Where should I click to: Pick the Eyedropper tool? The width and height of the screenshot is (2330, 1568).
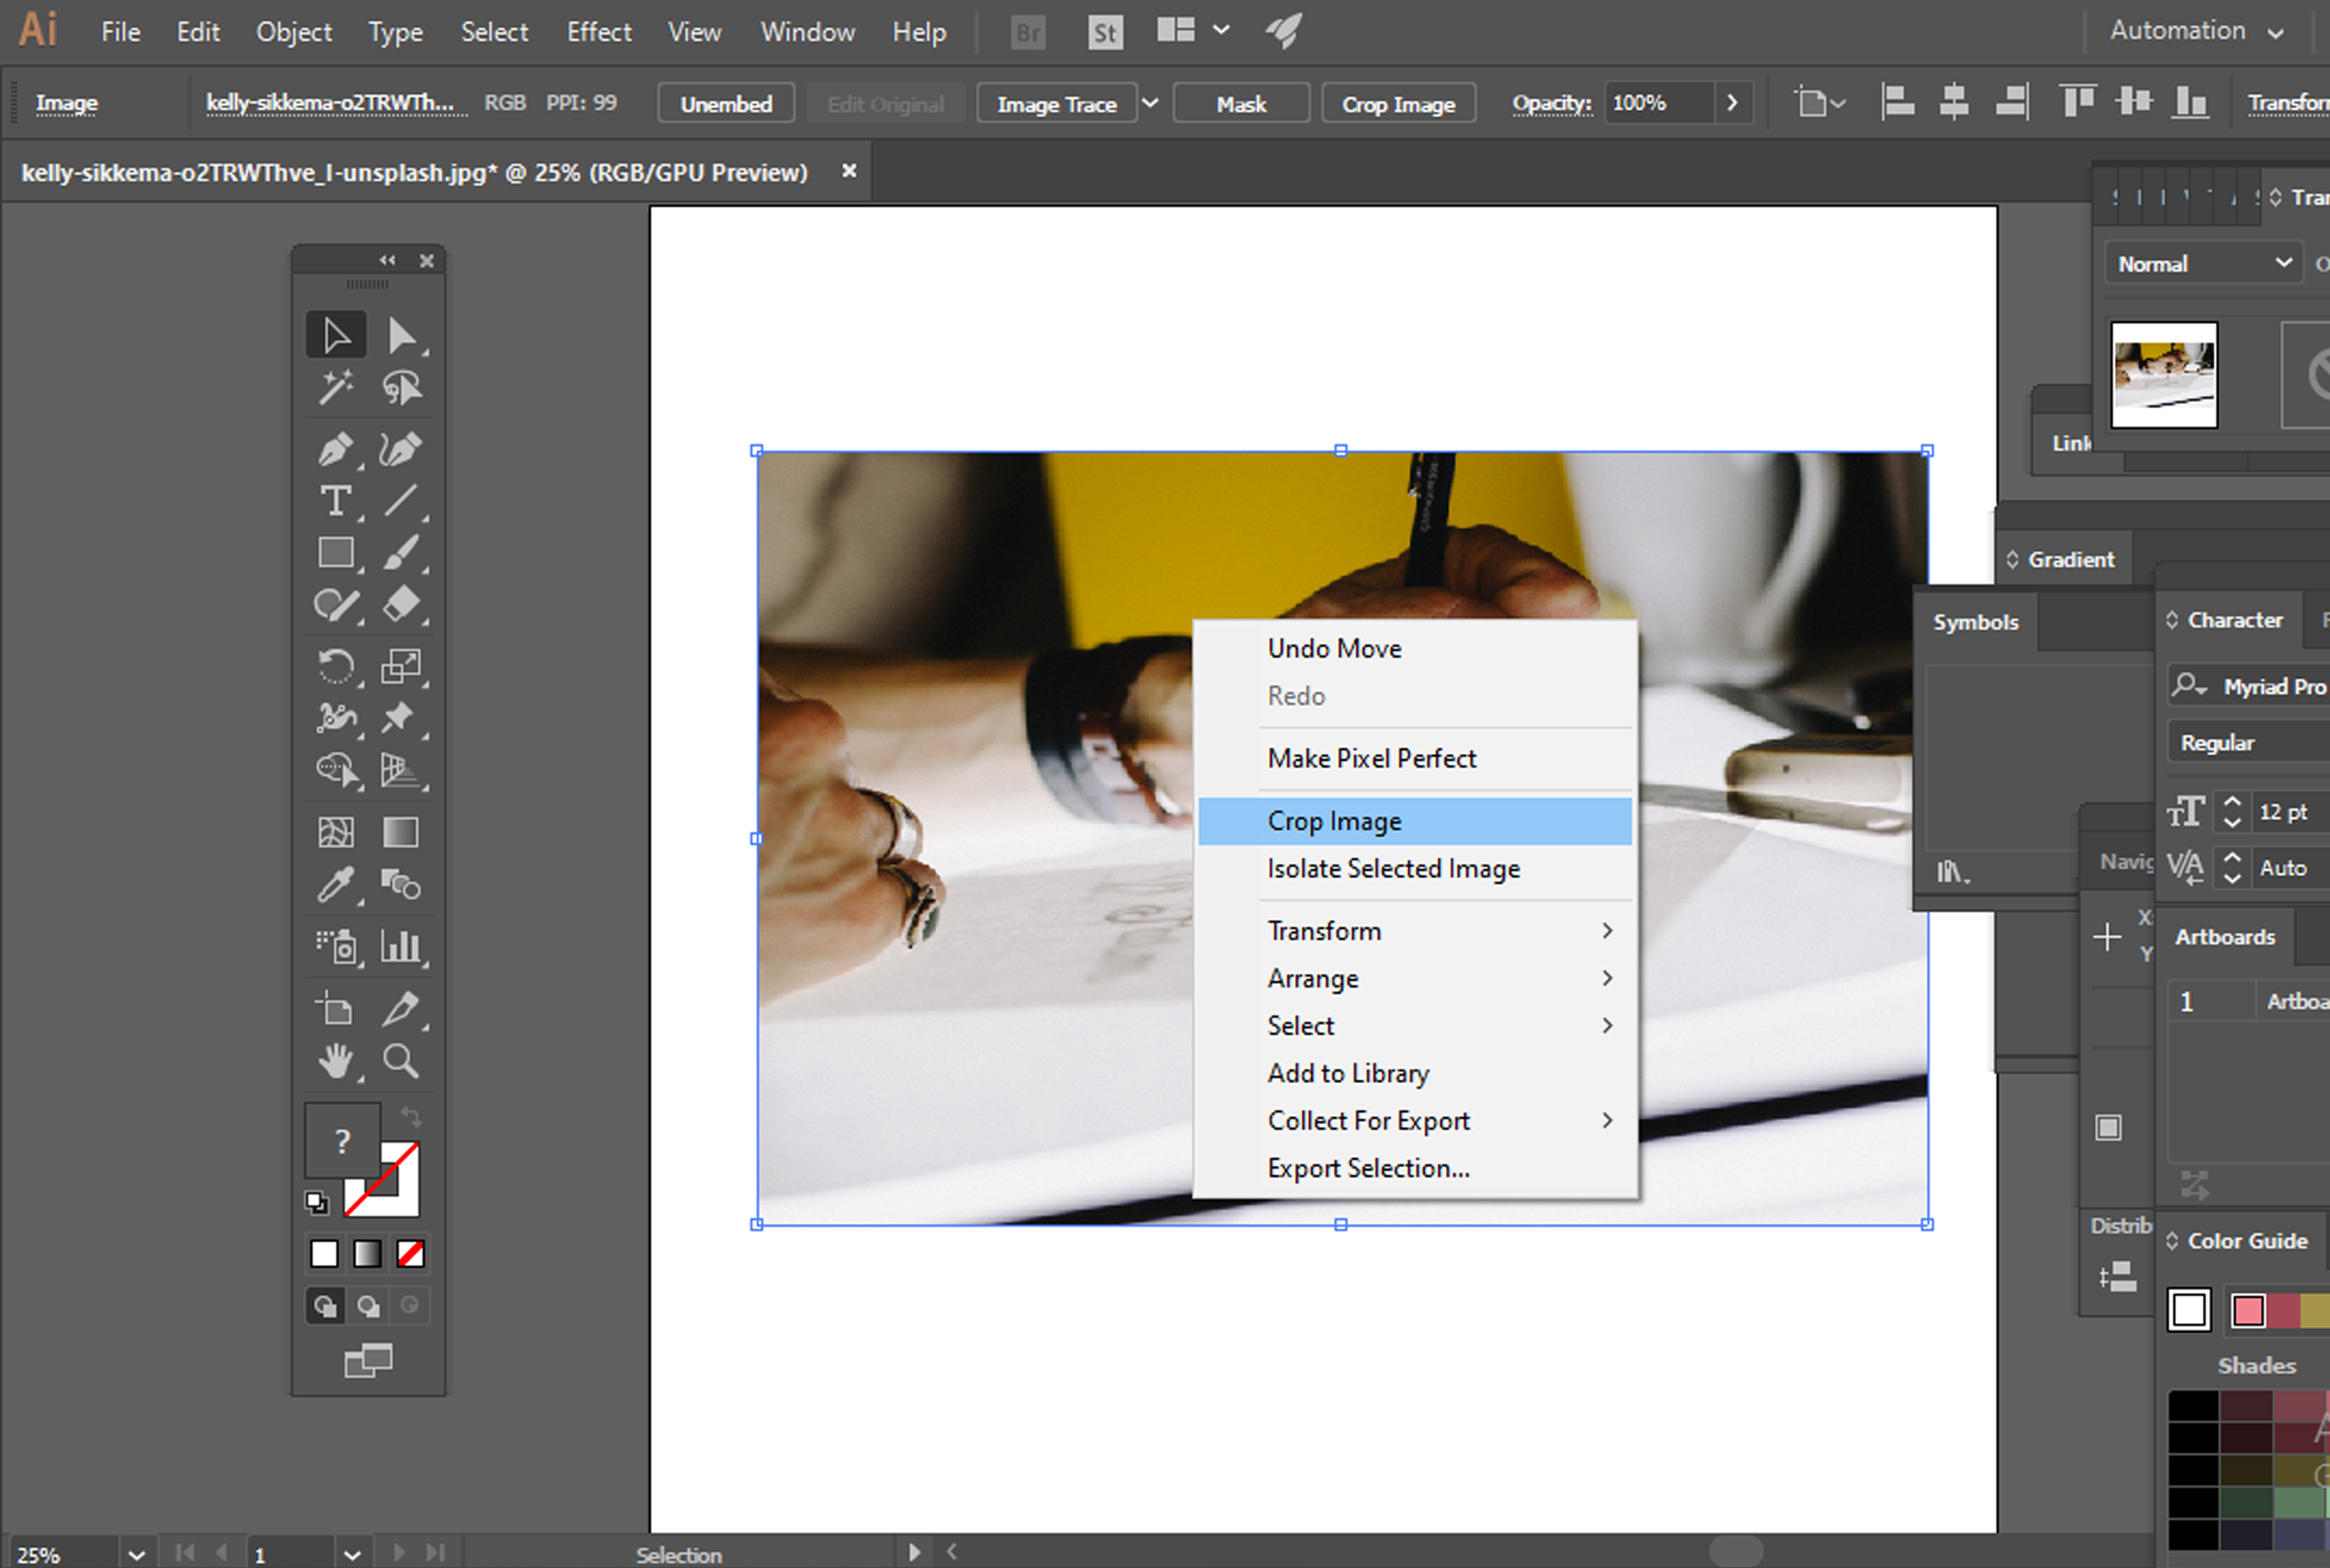(x=336, y=885)
